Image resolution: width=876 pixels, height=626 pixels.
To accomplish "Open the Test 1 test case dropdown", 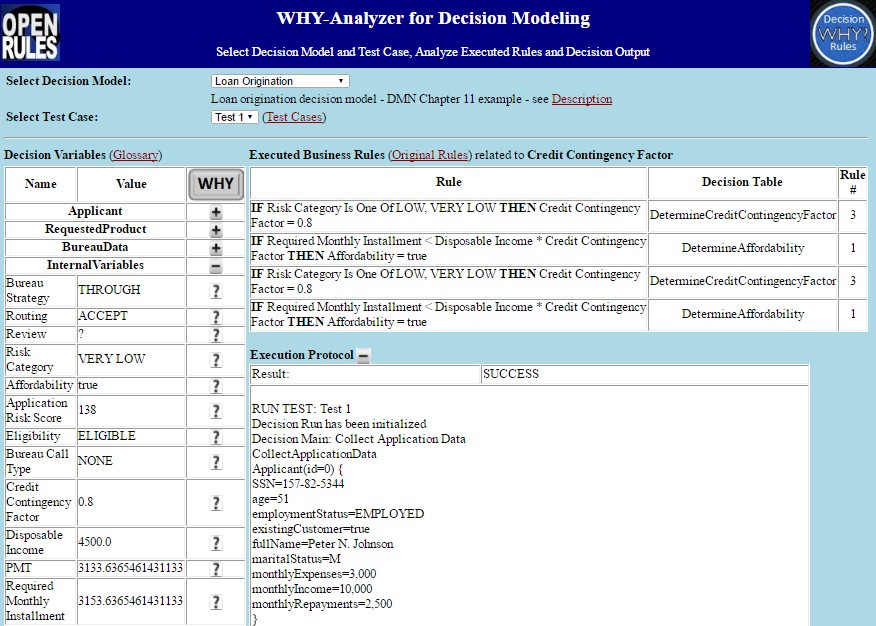I will click(234, 117).
